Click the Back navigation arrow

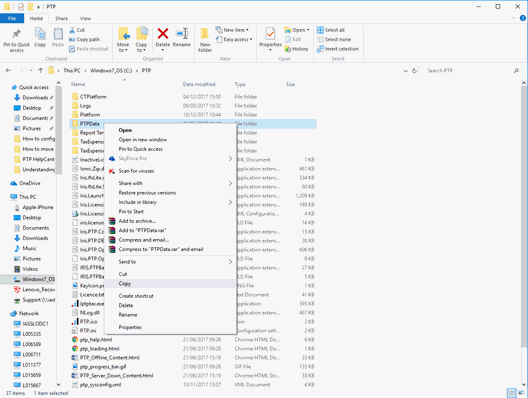coord(9,70)
